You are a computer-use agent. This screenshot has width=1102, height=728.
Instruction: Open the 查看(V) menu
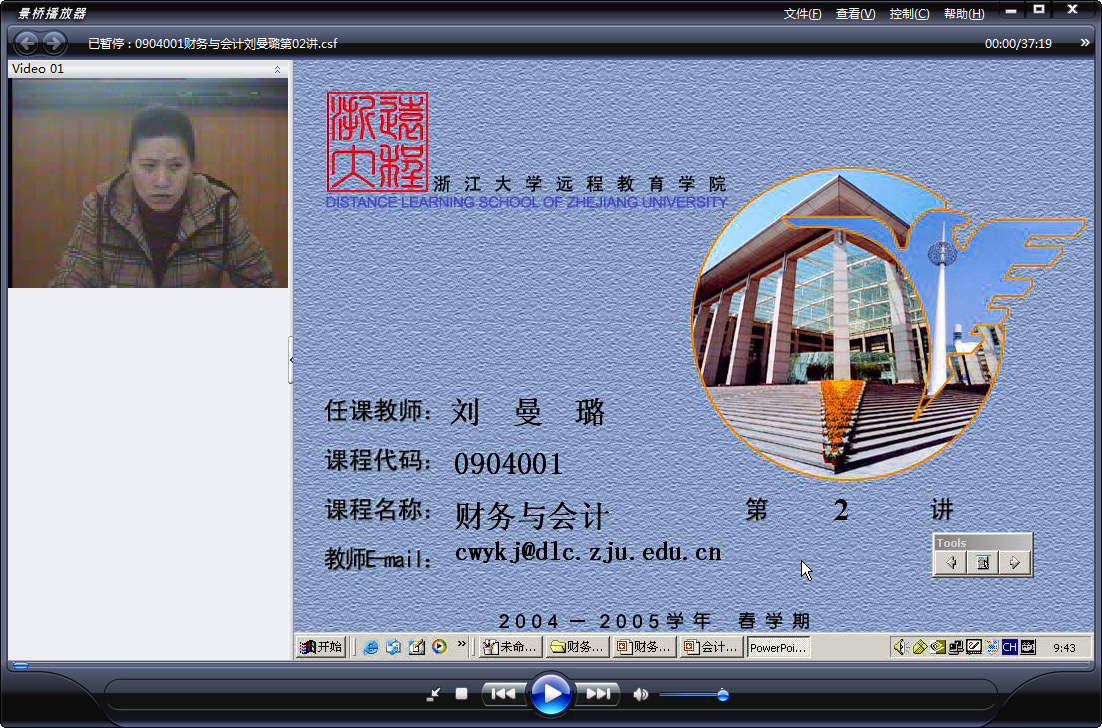pos(855,14)
